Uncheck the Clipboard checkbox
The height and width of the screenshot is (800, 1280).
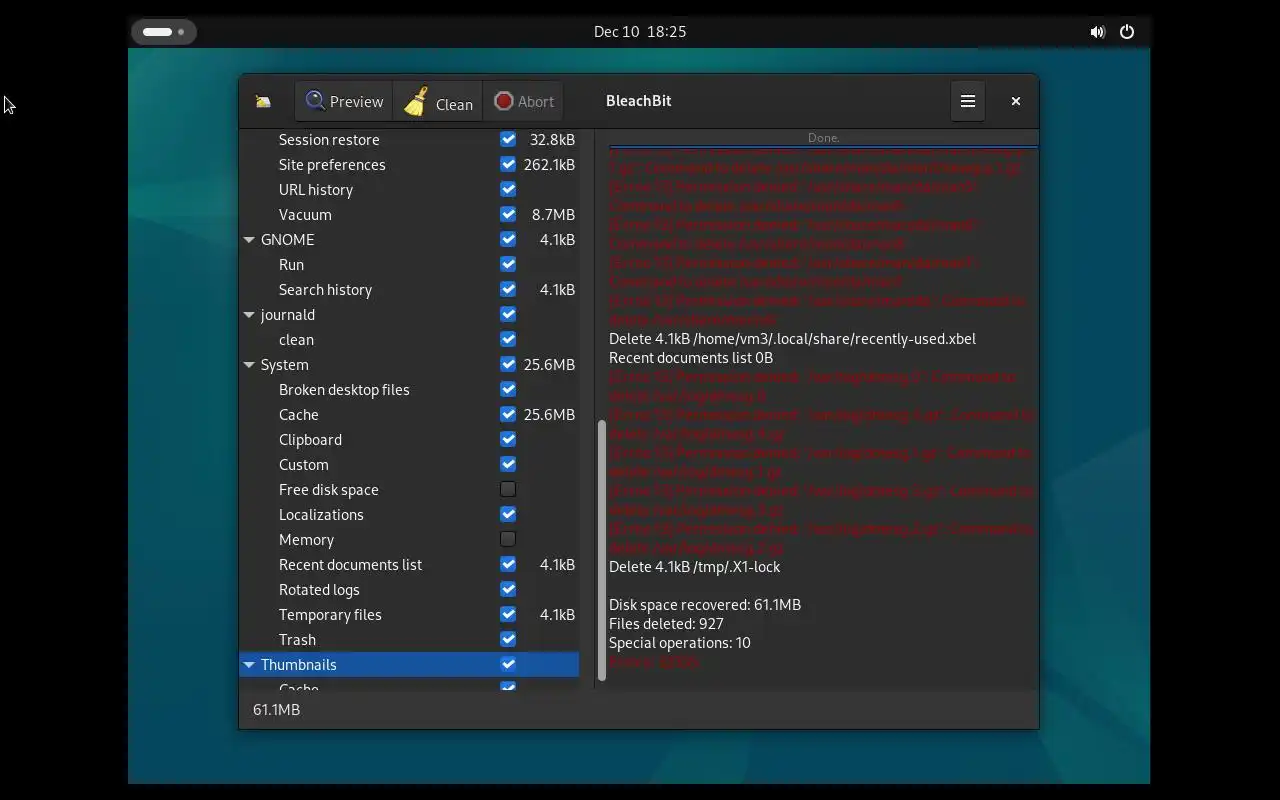508,439
